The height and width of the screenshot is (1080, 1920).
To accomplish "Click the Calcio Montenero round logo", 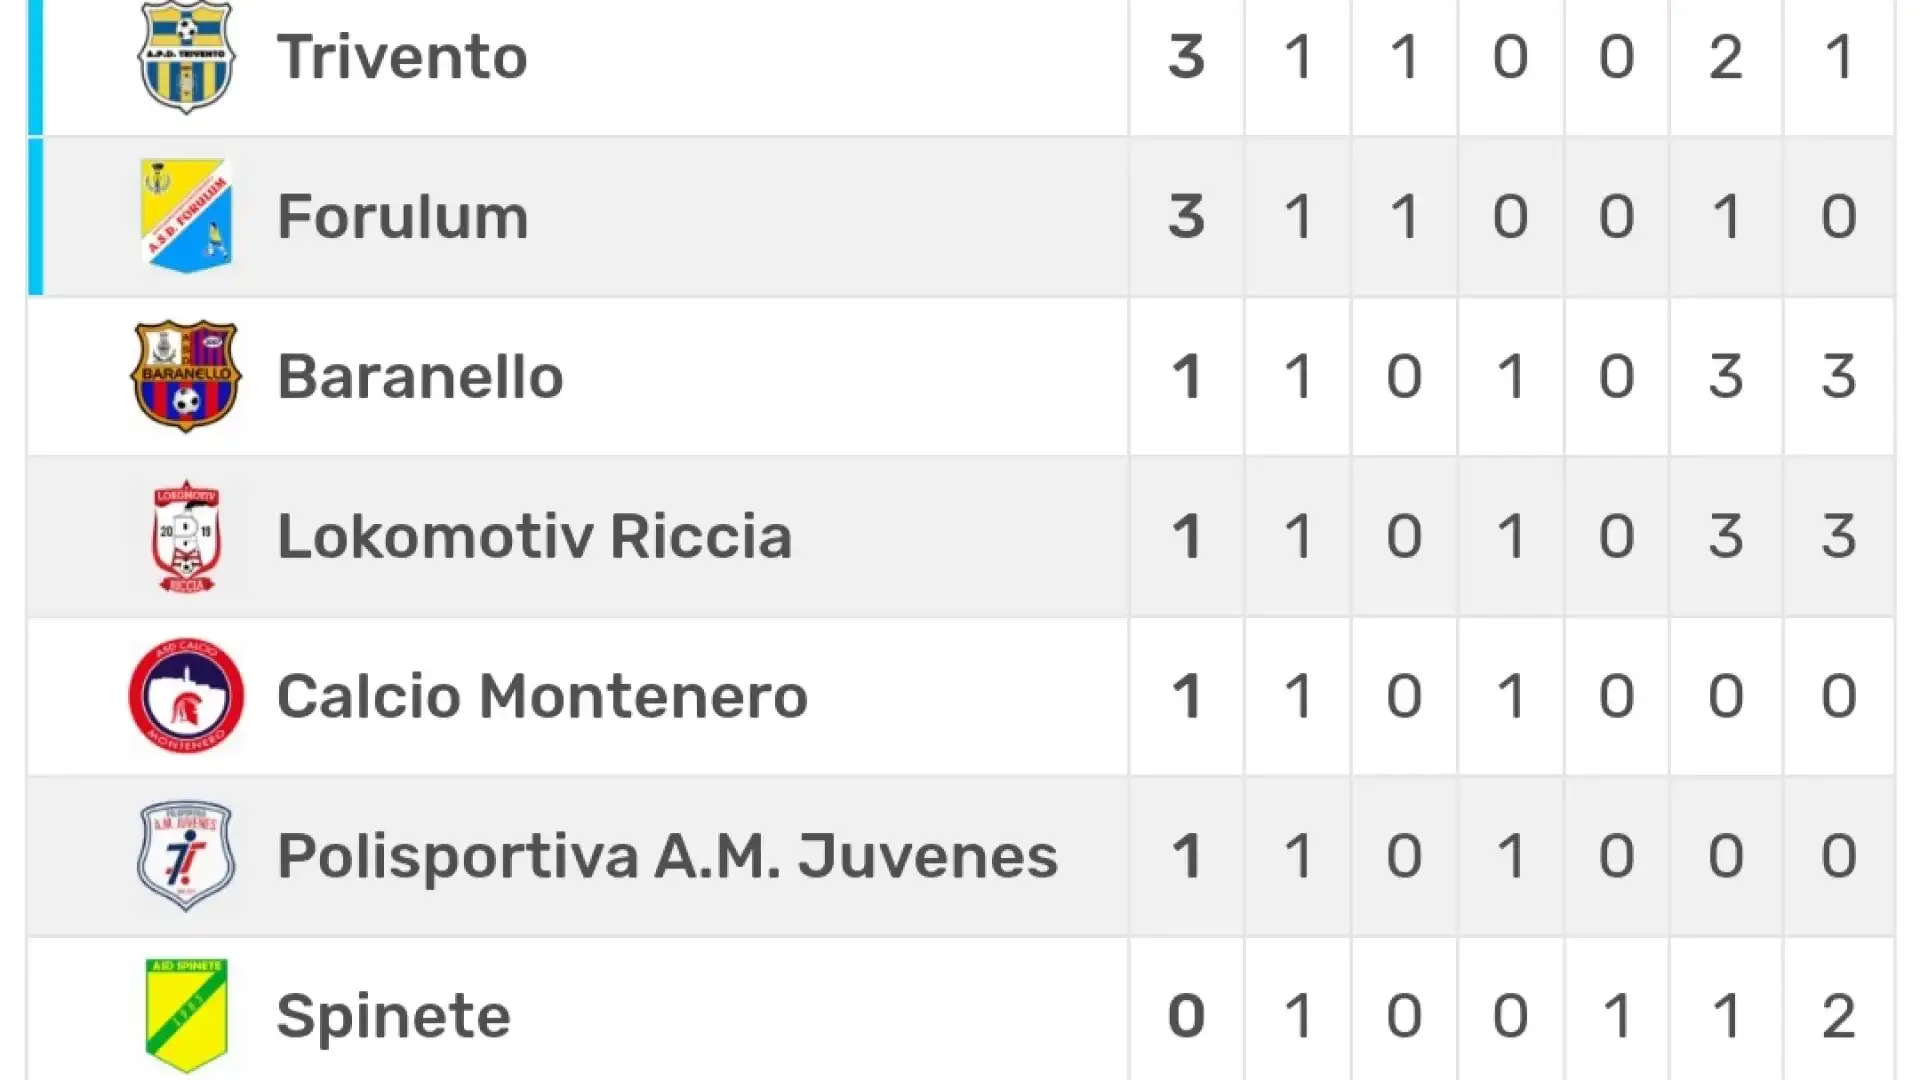I will pos(186,696).
